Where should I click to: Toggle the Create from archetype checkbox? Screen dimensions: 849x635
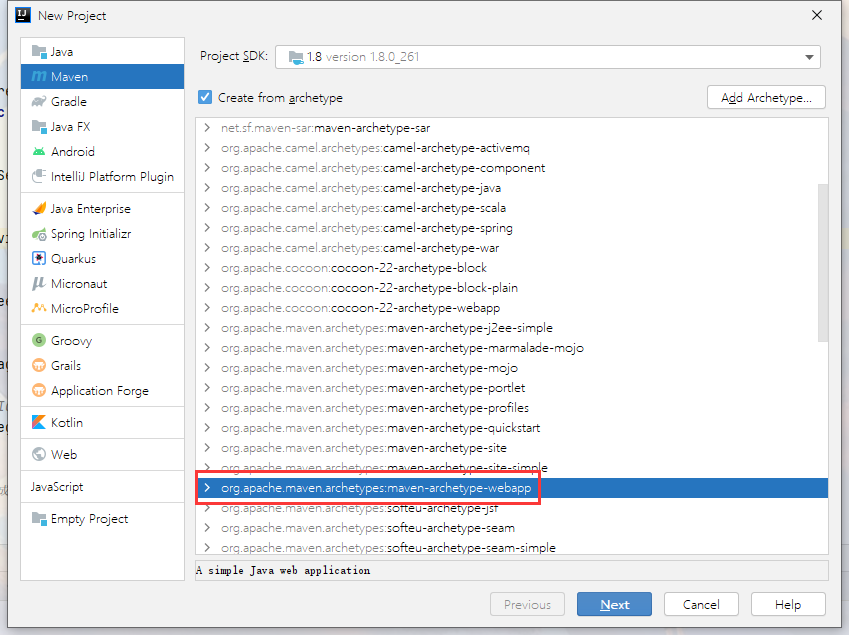pos(205,97)
